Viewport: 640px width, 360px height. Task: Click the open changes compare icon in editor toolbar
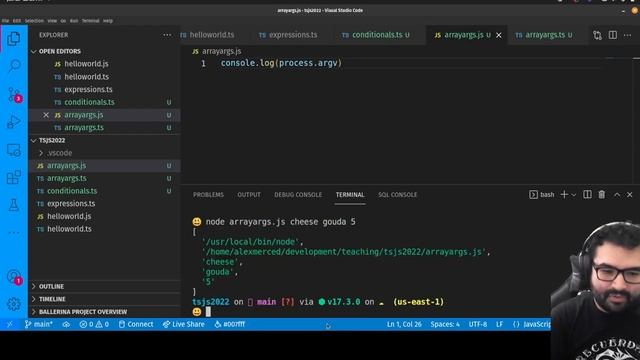pos(598,35)
